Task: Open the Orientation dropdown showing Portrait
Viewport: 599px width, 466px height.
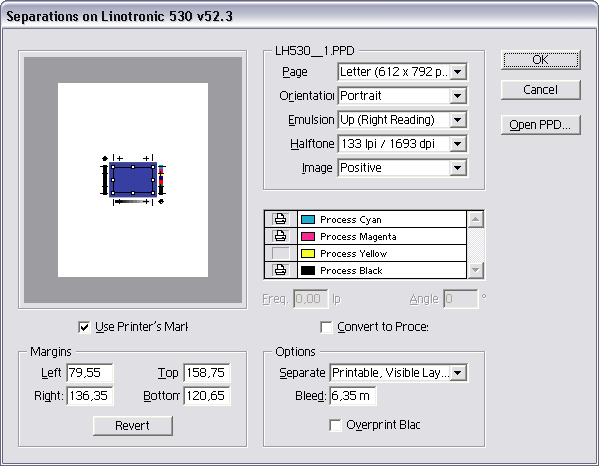Action: 402,96
